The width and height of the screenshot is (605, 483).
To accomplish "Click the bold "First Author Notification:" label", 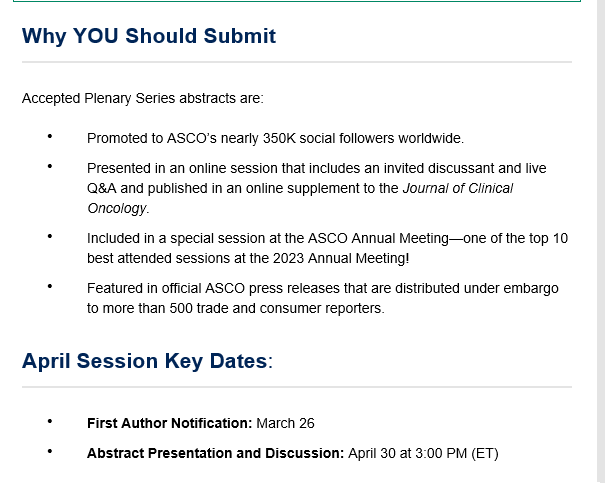I will tap(169, 423).
